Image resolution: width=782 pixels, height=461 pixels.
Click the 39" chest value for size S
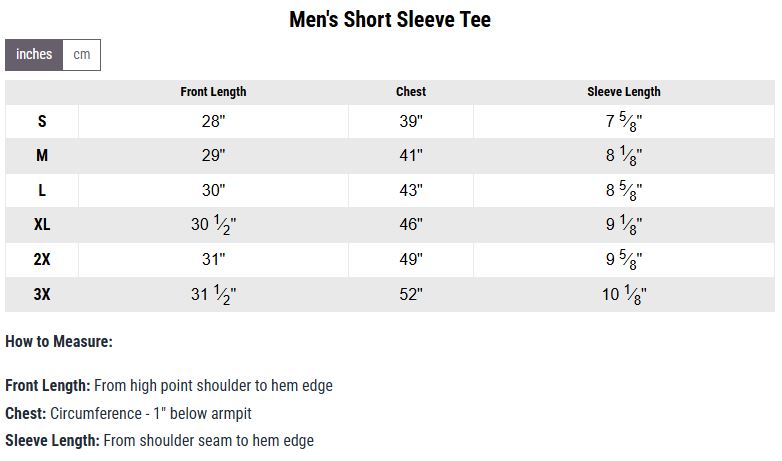point(411,122)
